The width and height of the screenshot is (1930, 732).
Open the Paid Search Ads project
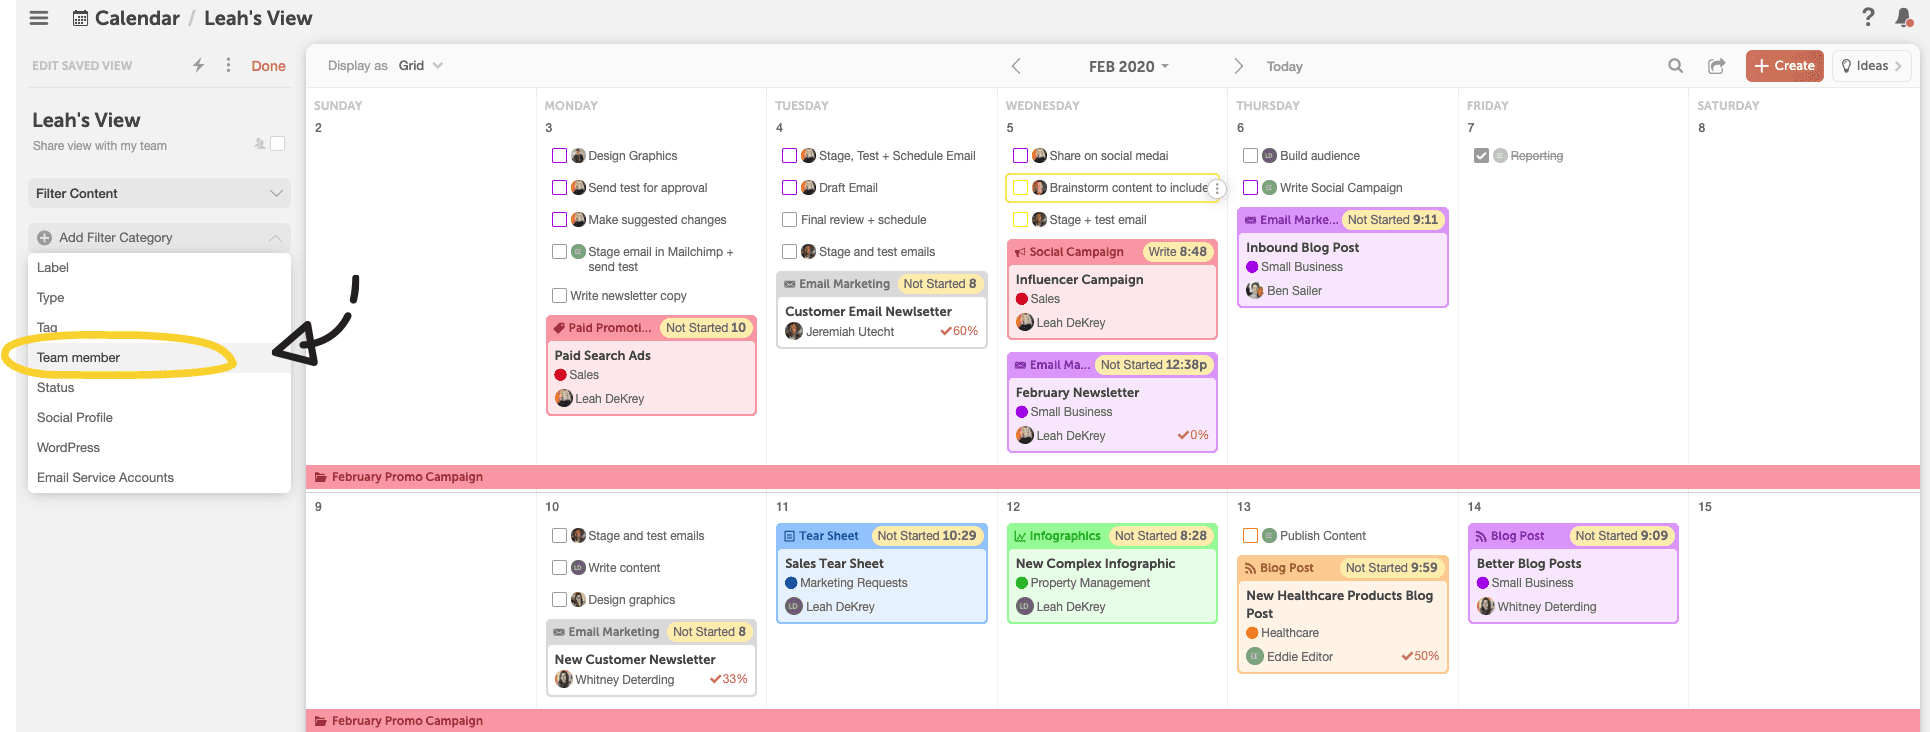[602, 356]
